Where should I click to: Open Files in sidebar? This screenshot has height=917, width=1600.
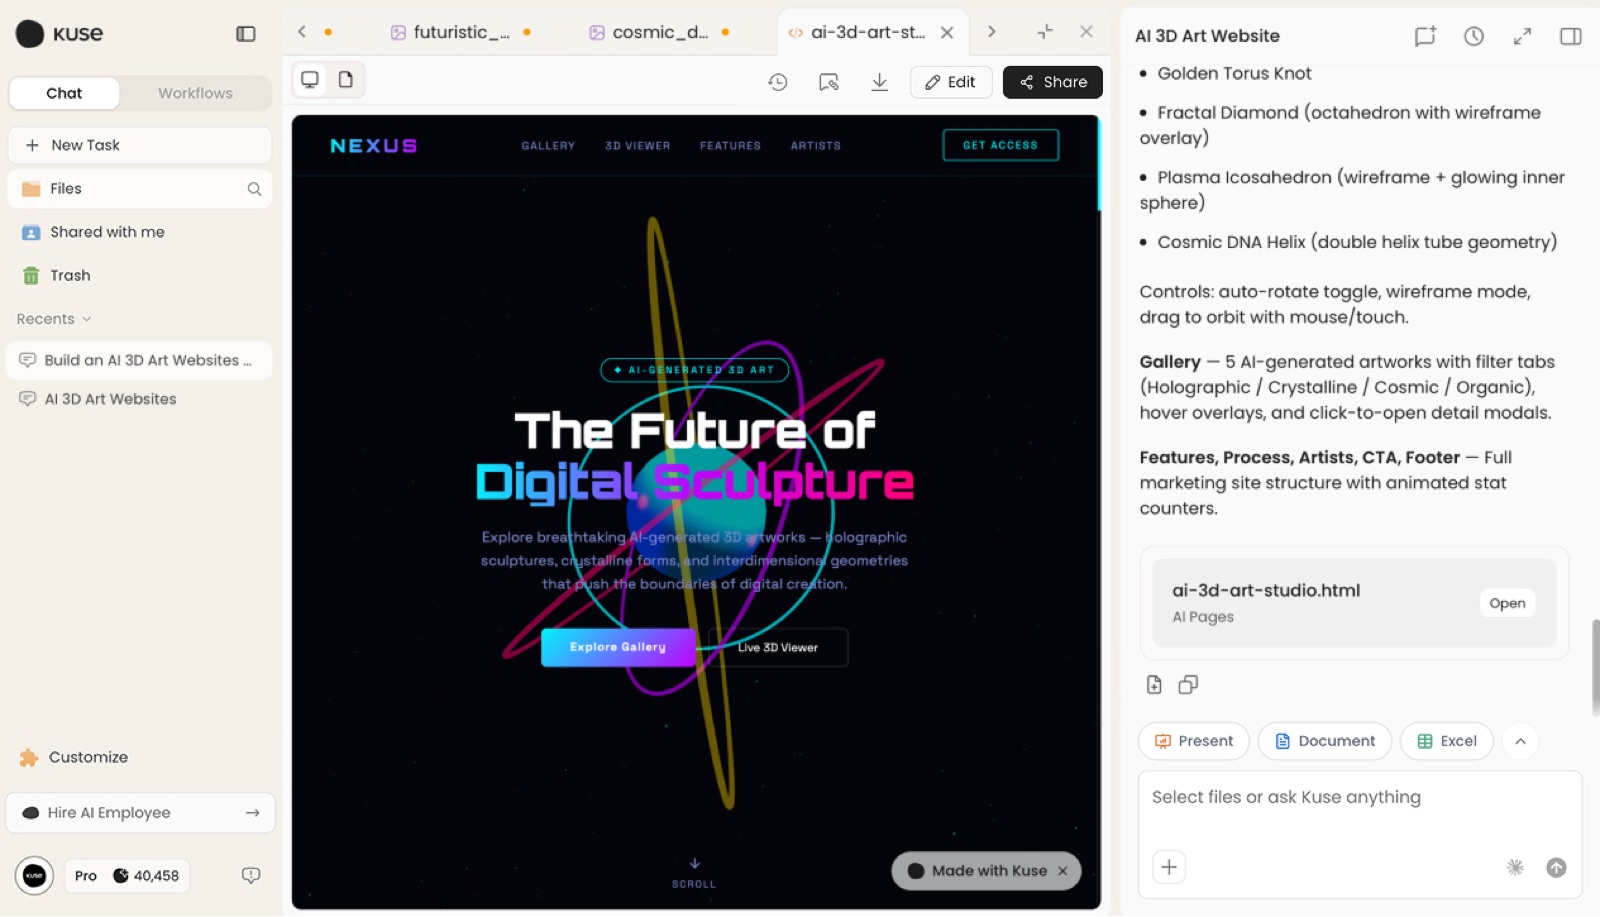click(x=140, y=189)
